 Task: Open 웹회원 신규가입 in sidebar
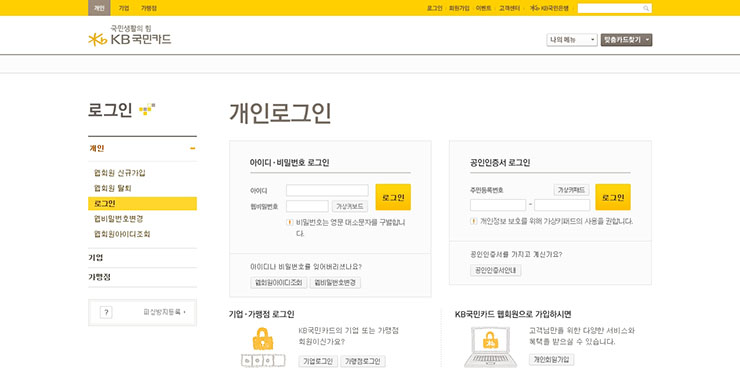click(120, 173)
